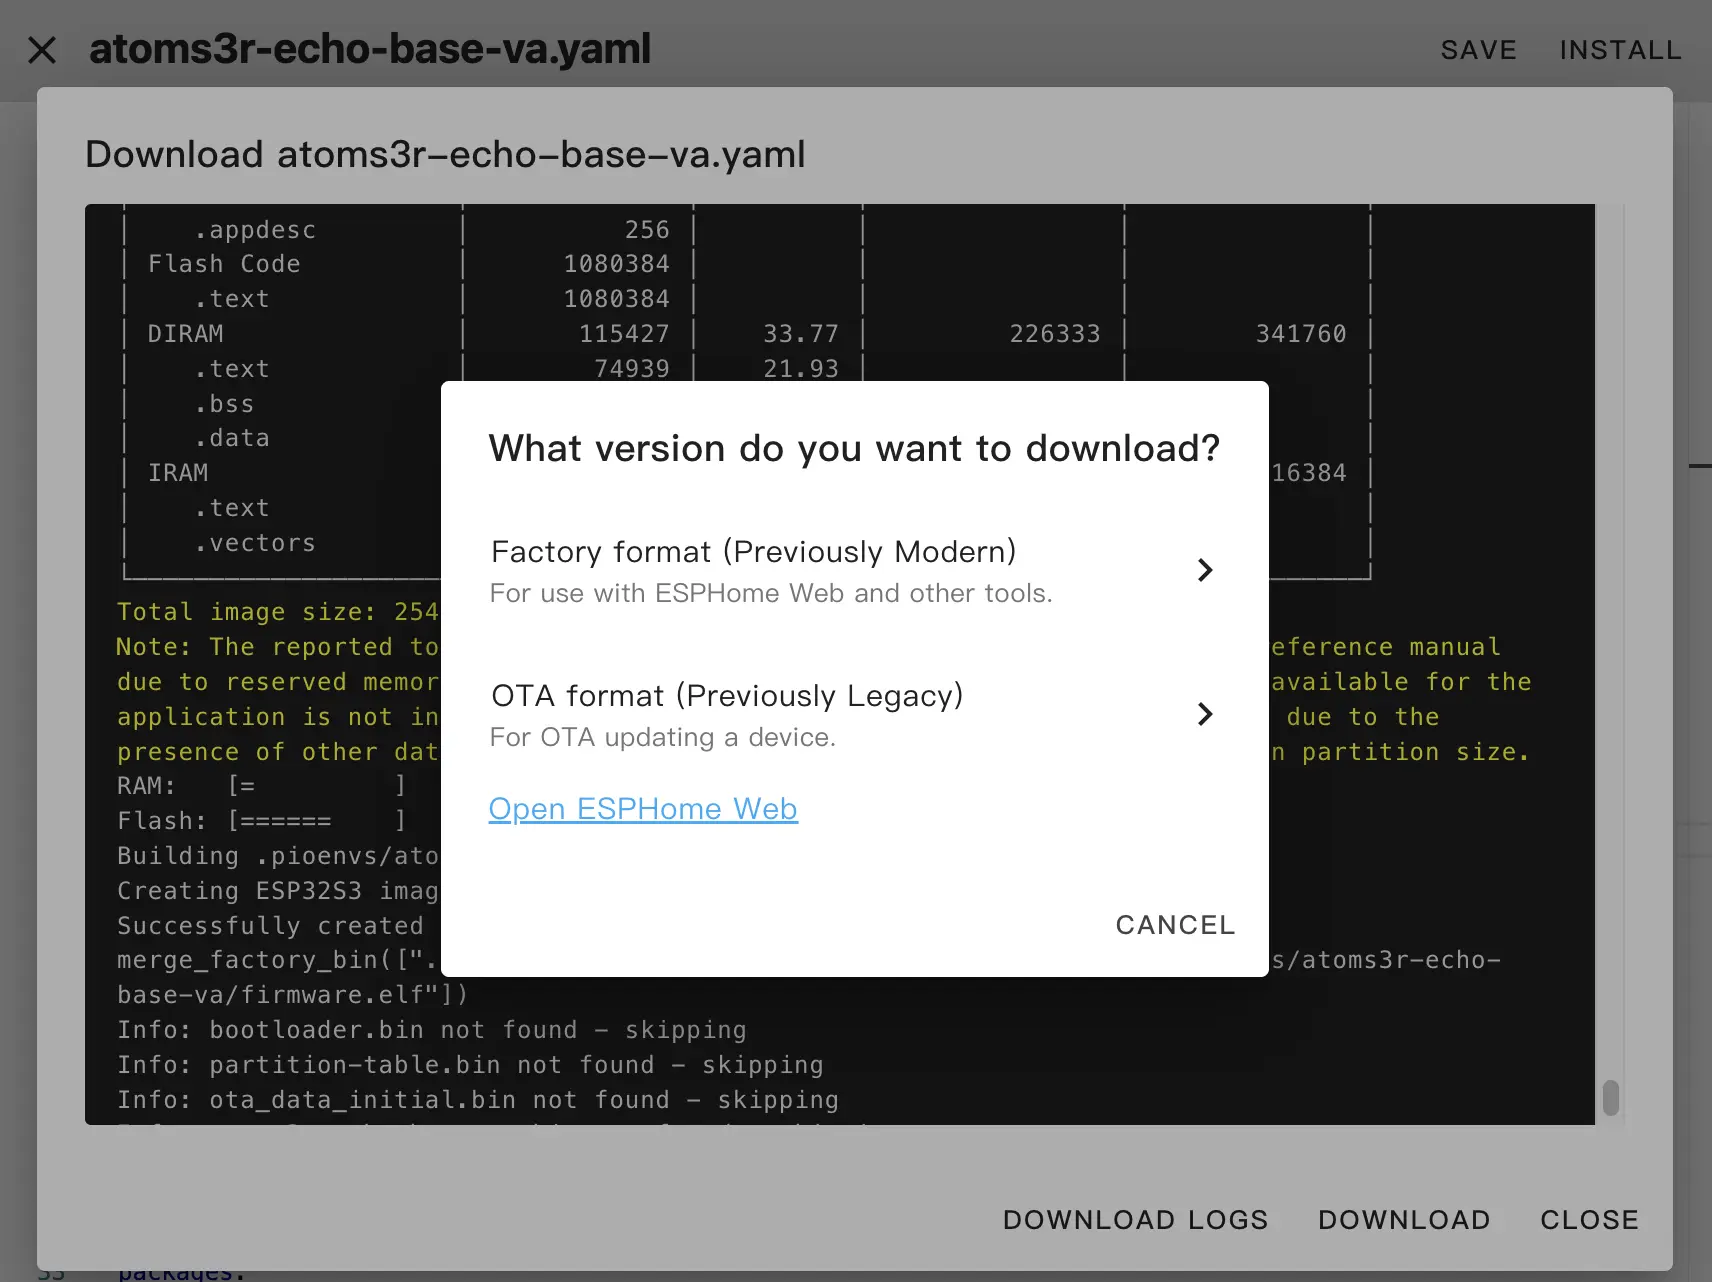The height and width of the screenshot is (1282, 1712).
Task: Click the chevron beside OTA format
Action: click(1204, 714)
